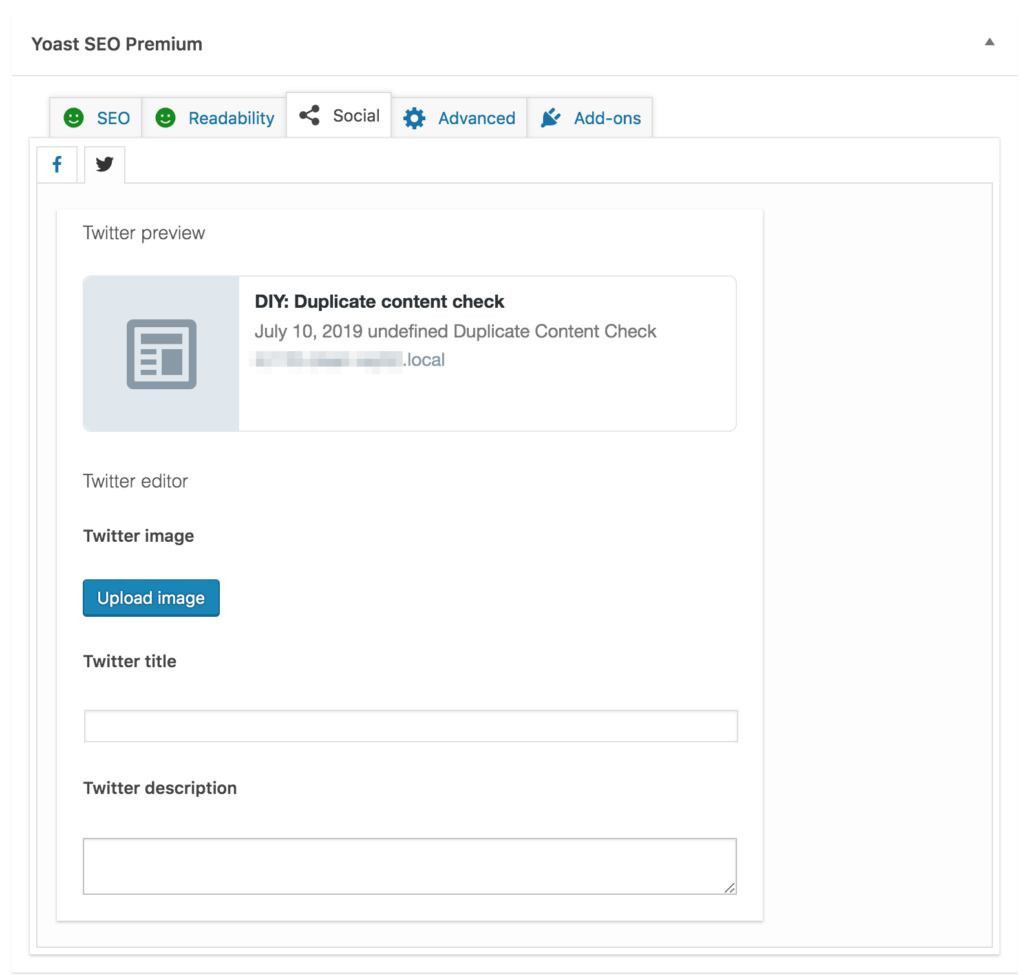Screen dimensions: 1024x975
Task: Click the Upload image button
Action: (x=151, y=598)
